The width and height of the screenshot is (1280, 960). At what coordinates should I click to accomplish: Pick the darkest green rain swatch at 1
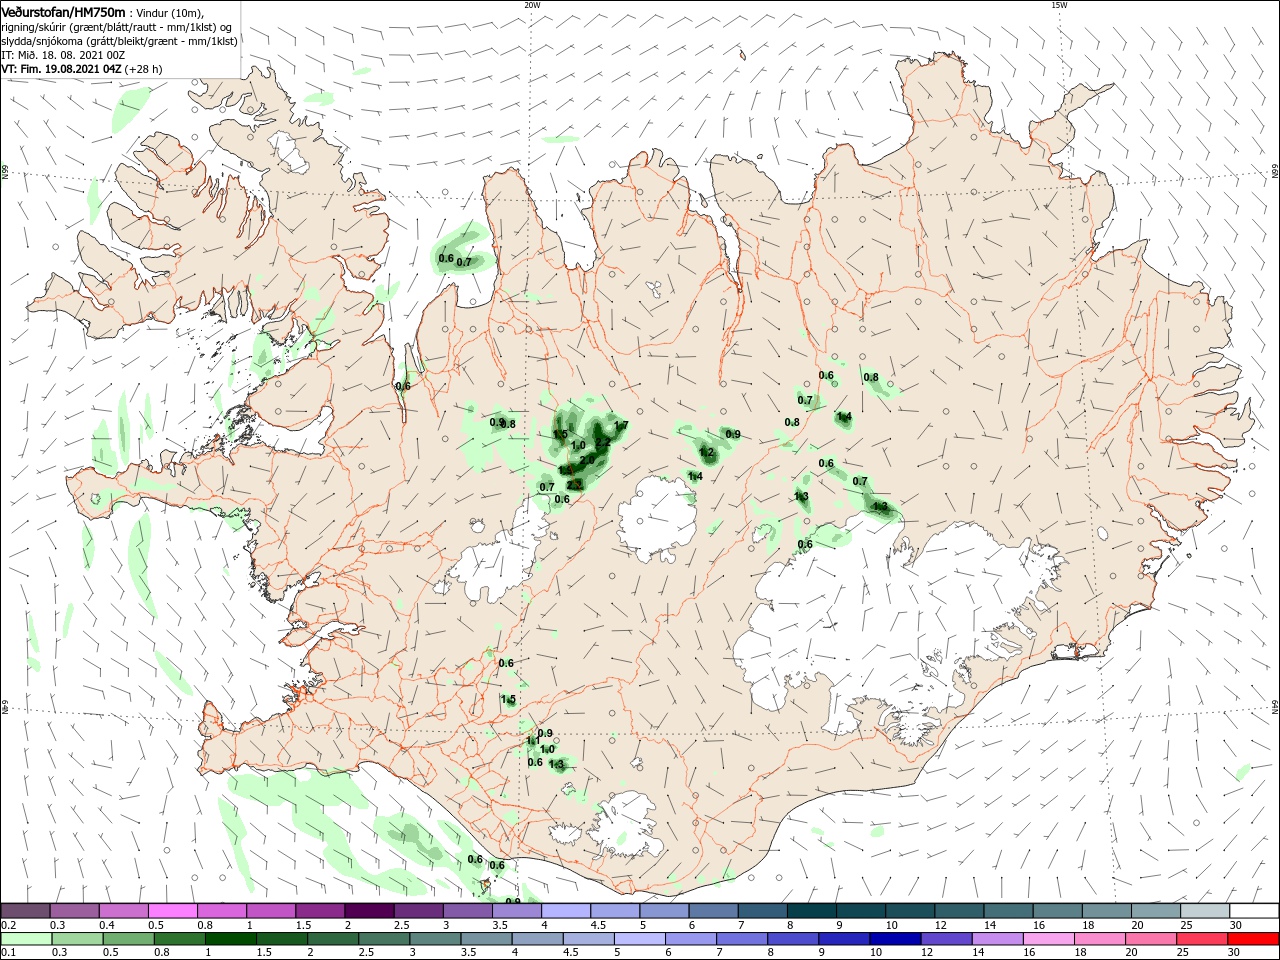(232, 940)
